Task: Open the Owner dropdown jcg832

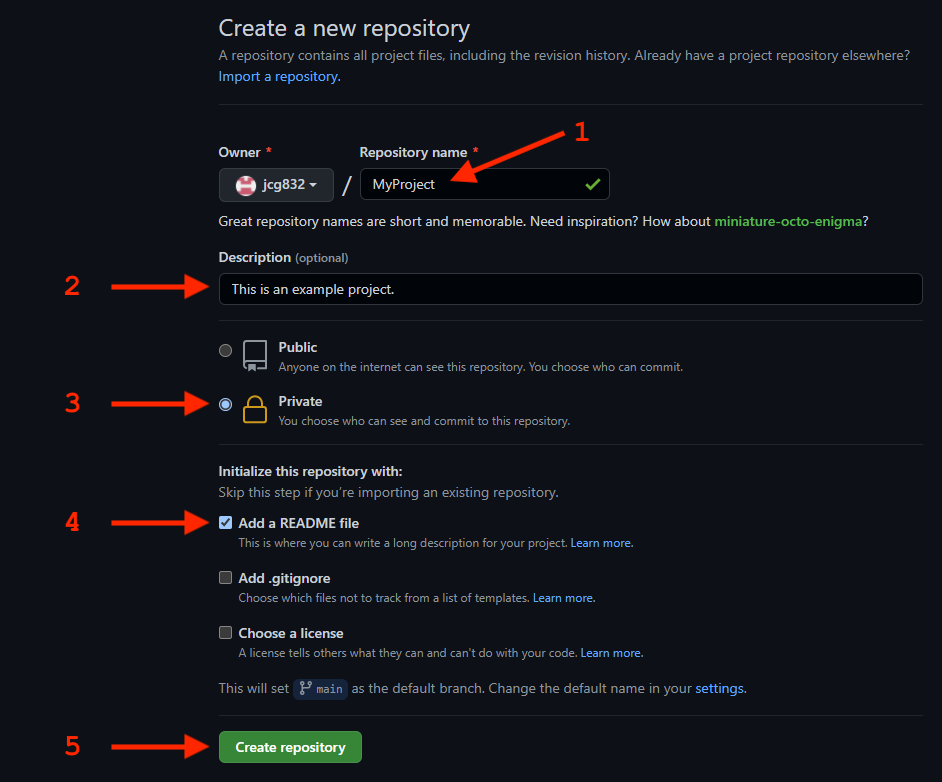Action: click(276, 185)
